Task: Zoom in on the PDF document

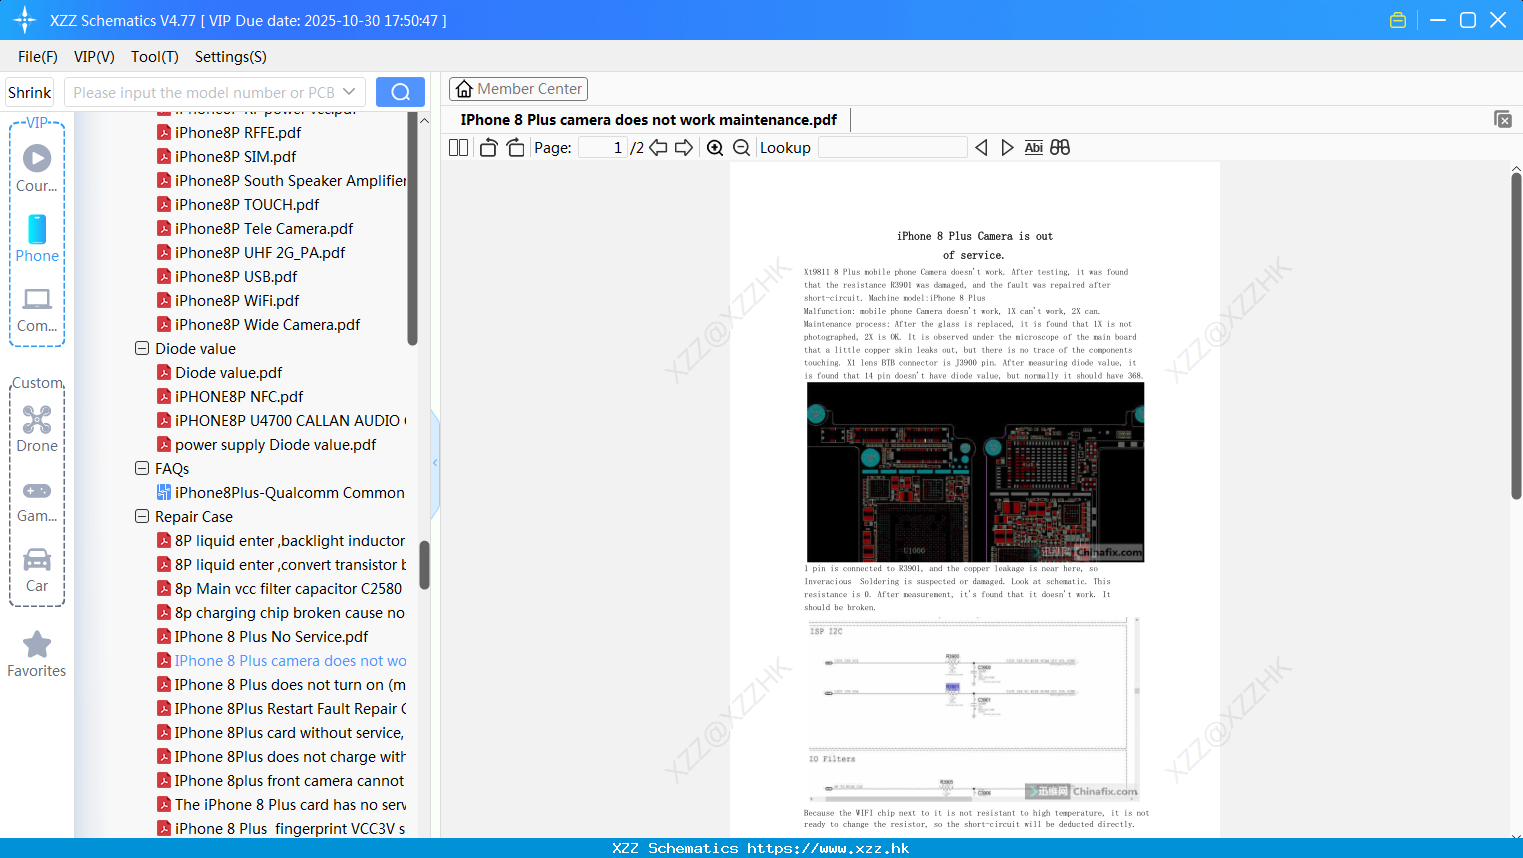Action: tap(715, 147)
